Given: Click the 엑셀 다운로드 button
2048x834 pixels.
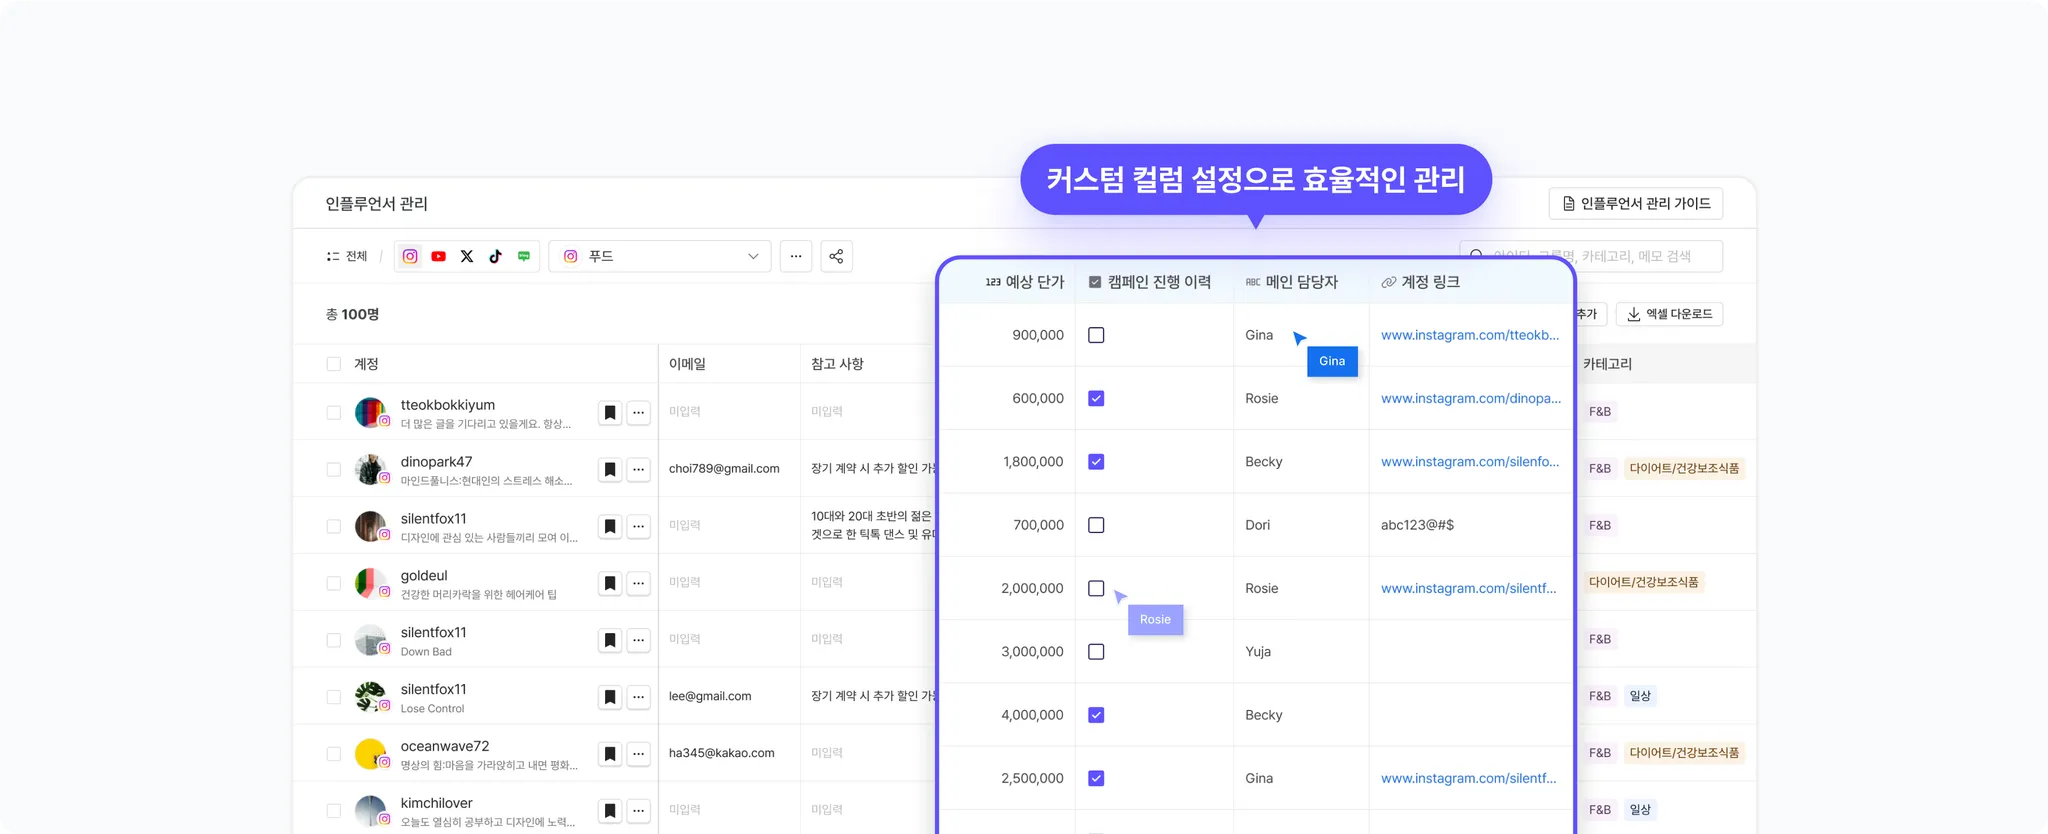Looking at the screenshot, I should pos(1669,314).
